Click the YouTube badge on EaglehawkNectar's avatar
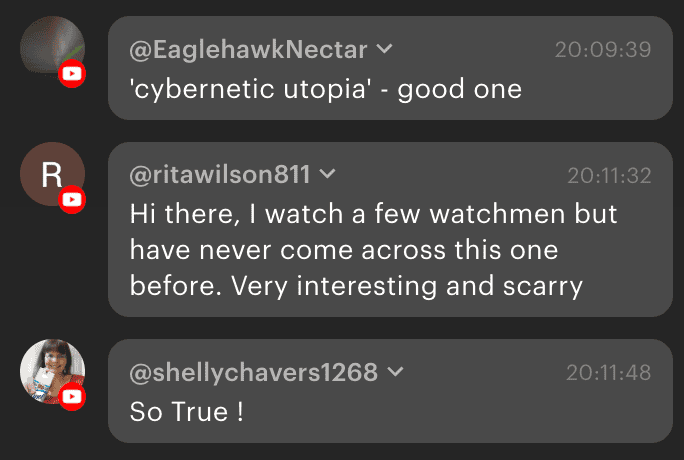This screenshot has height=460, width=684. [x=72, y=73]
